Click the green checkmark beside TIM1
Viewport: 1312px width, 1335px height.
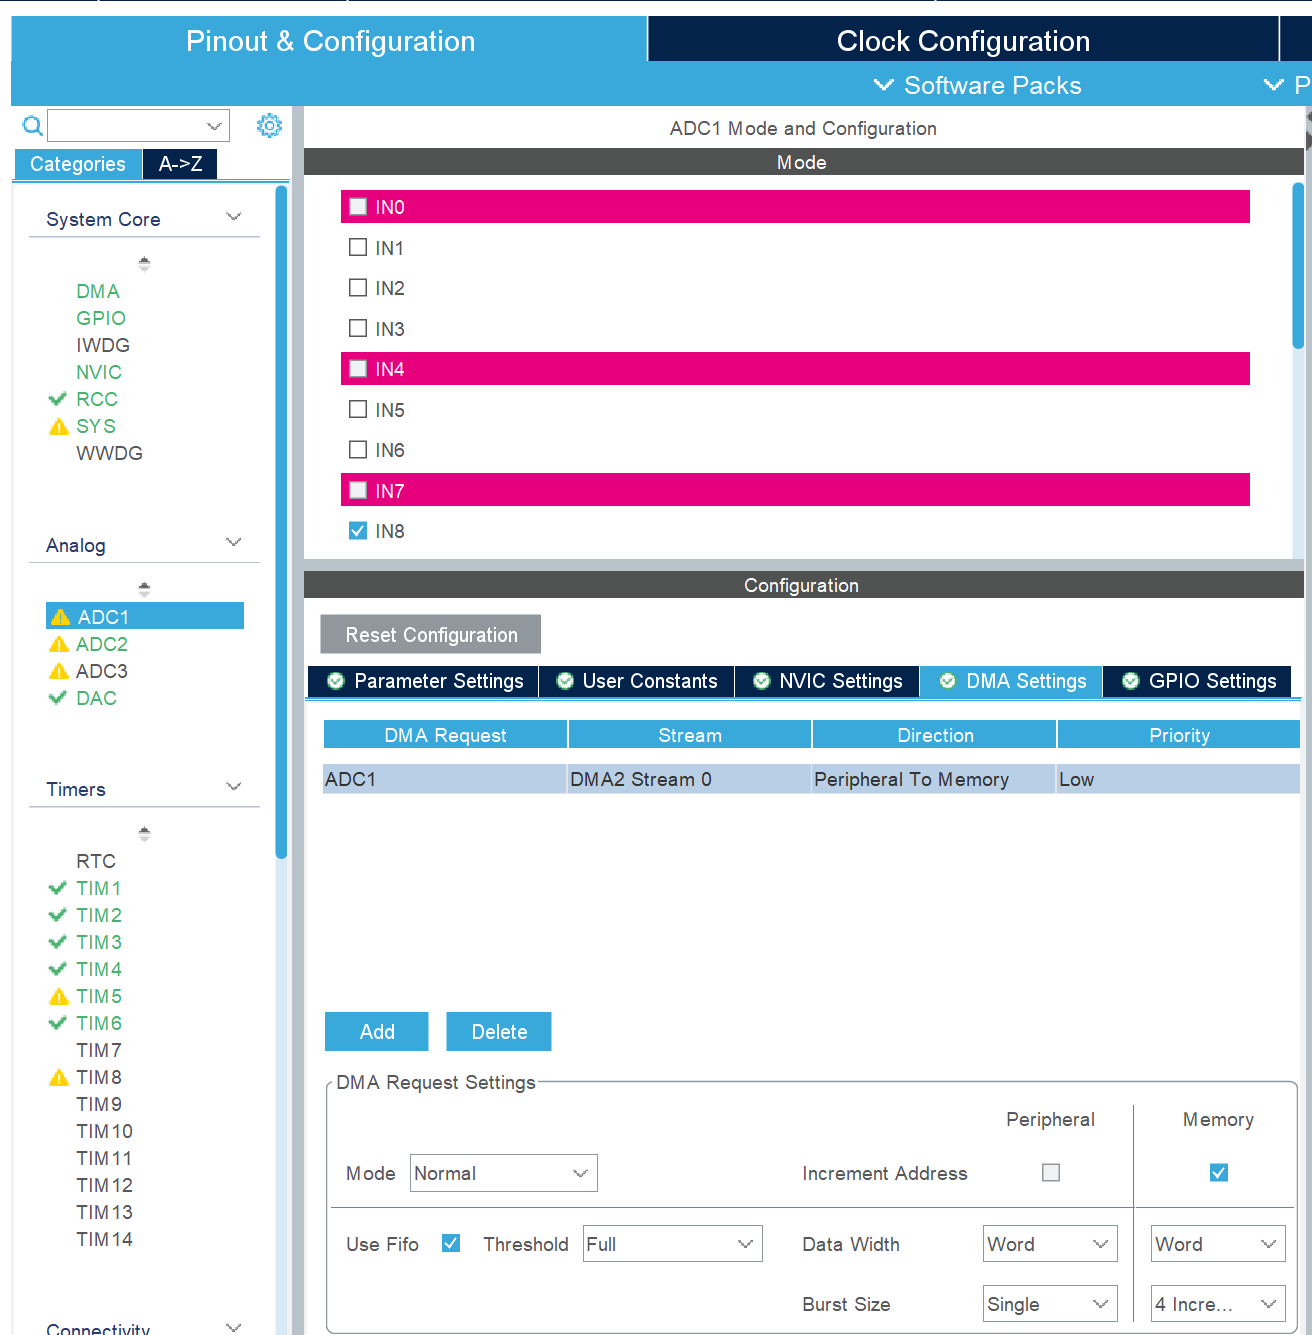pyautogui.click(x=57, y=888)
